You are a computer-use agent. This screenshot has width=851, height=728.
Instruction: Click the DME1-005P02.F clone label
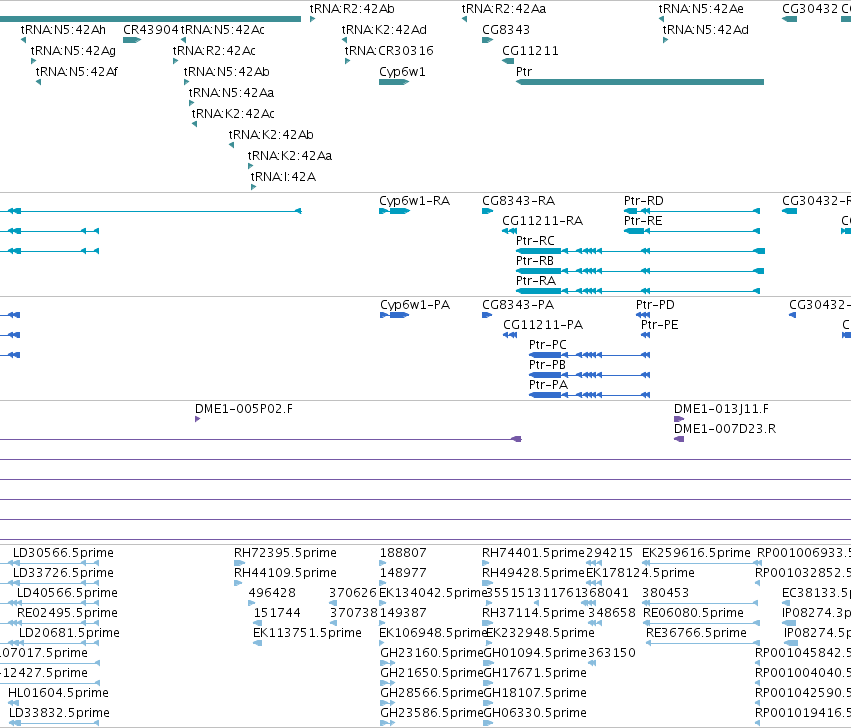point(244,409)
